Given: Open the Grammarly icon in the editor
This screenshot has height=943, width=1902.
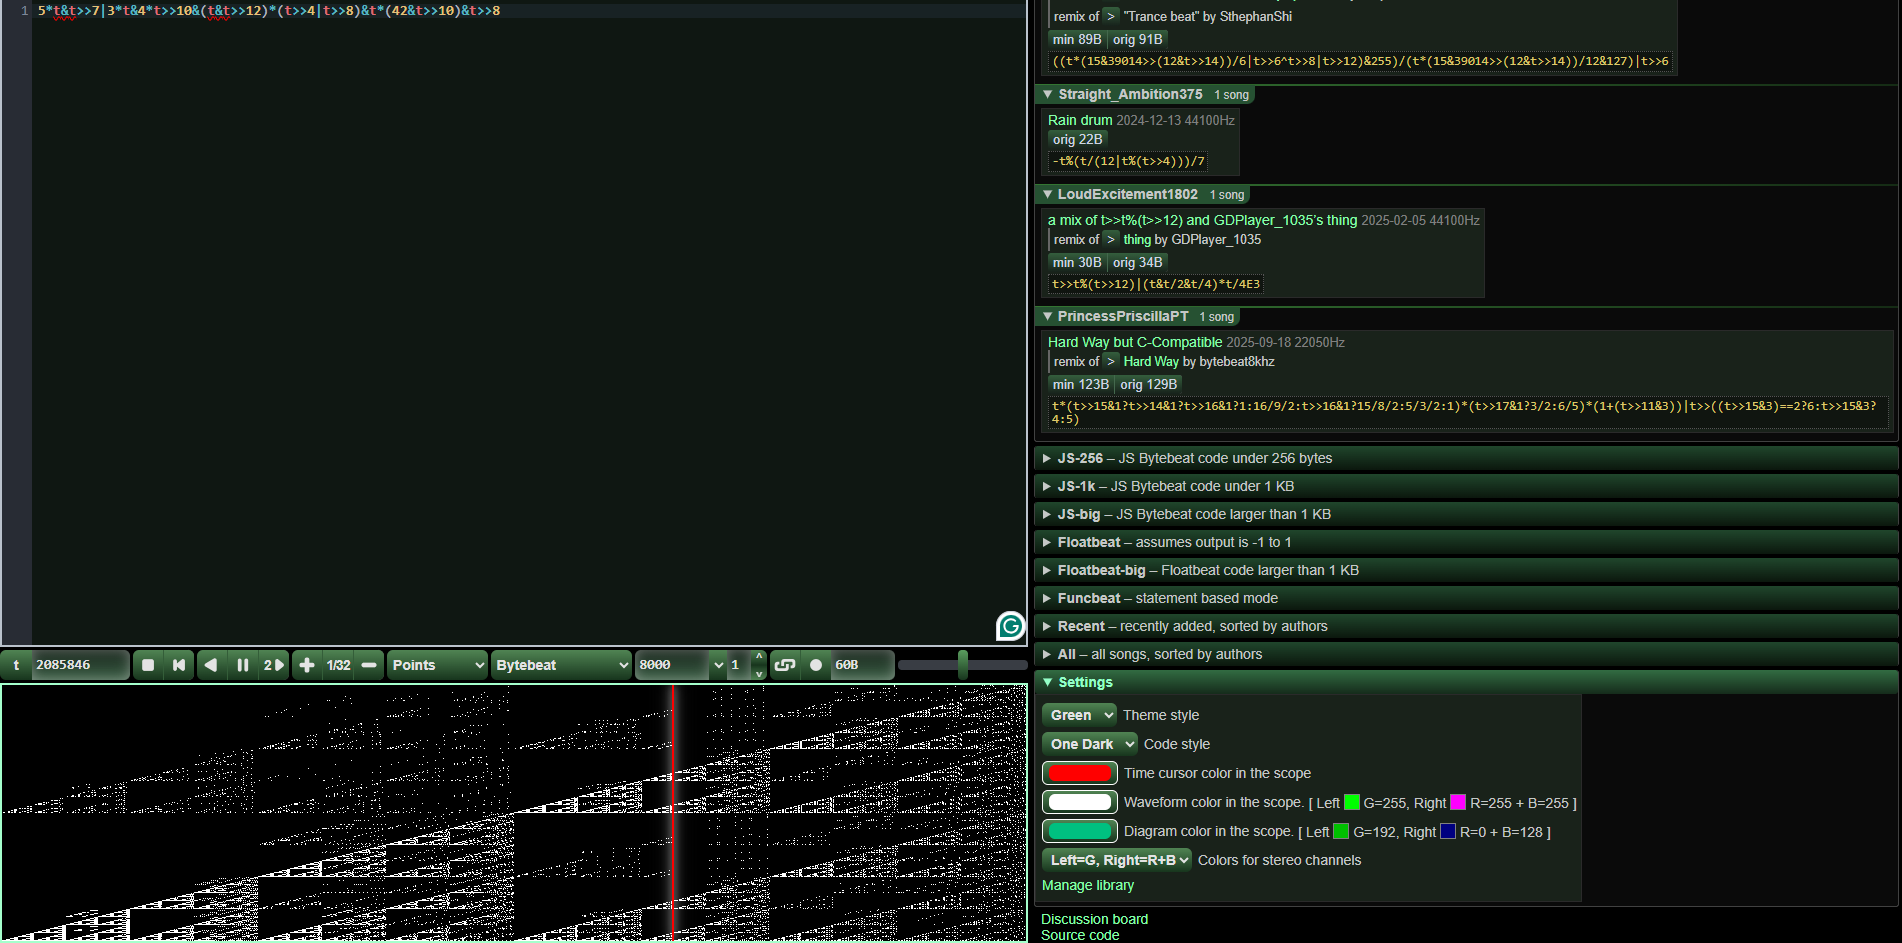Looking at the screenshot, I should point(1010,626).
